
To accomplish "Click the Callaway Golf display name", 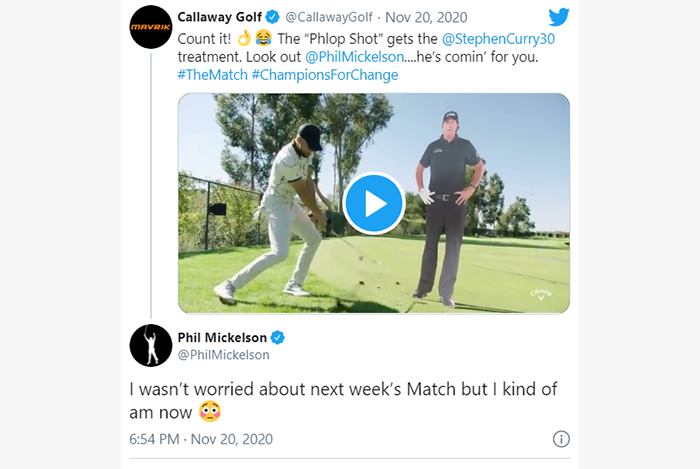I will (220, 17).
